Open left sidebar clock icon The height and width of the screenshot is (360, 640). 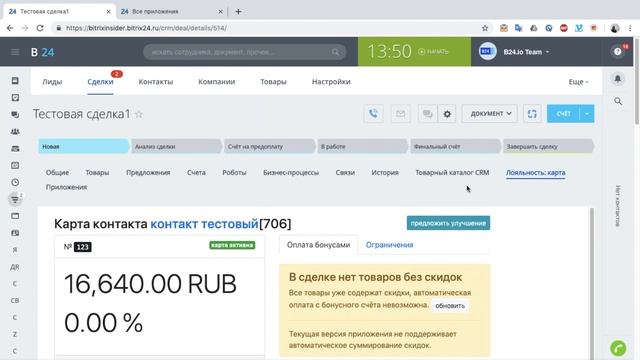tap(15, 182)
